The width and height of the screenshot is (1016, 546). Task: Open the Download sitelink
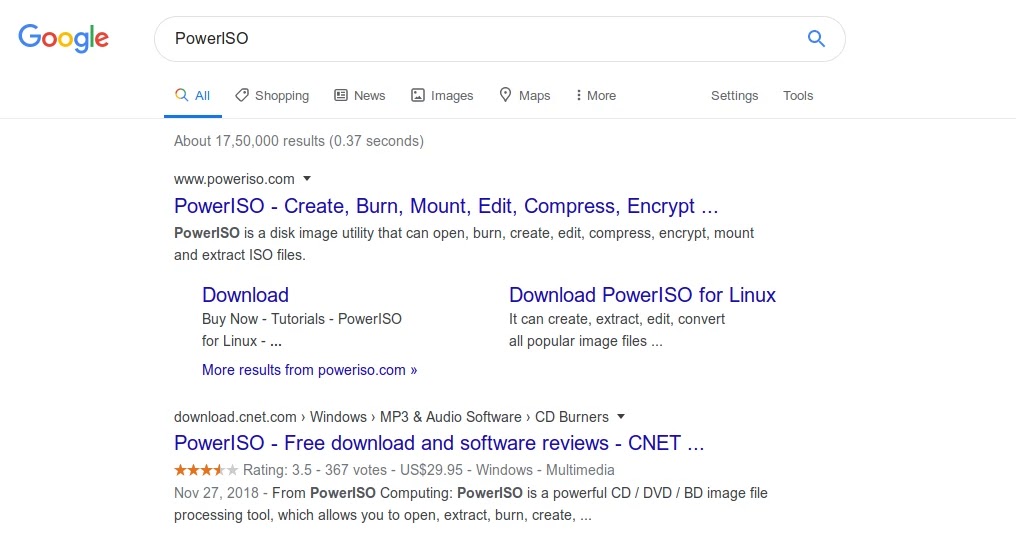(x=245, y=295)
